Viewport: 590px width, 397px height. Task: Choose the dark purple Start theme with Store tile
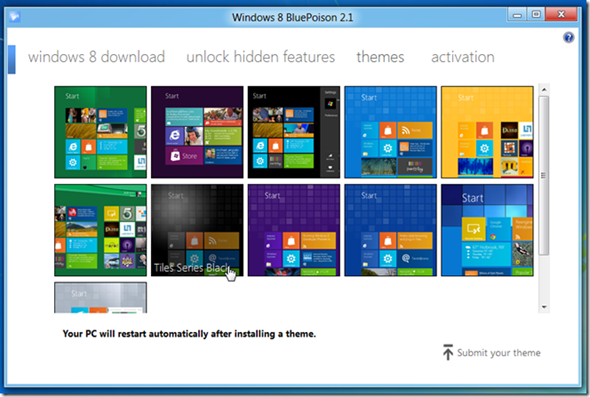tap(197, 132)
